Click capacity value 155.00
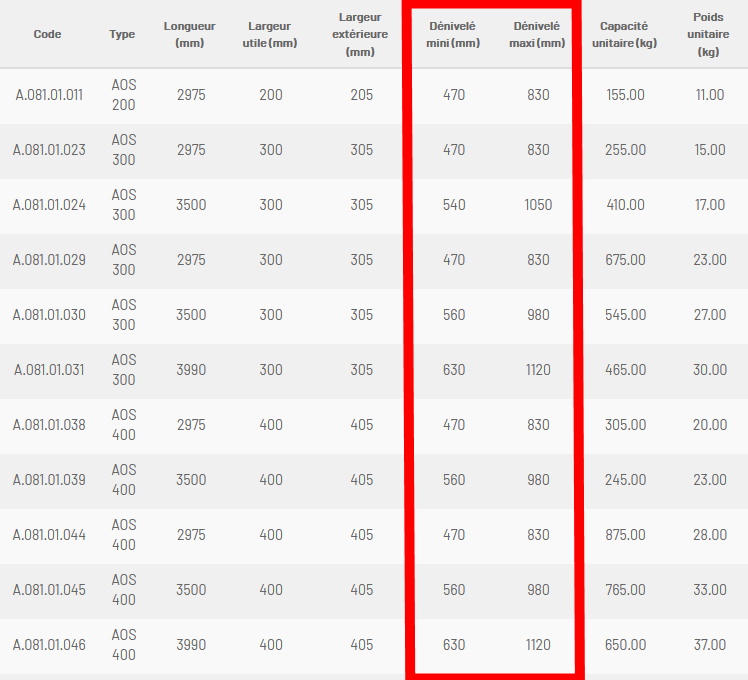The height and width of the screenshot is (680, 748). 625,95
